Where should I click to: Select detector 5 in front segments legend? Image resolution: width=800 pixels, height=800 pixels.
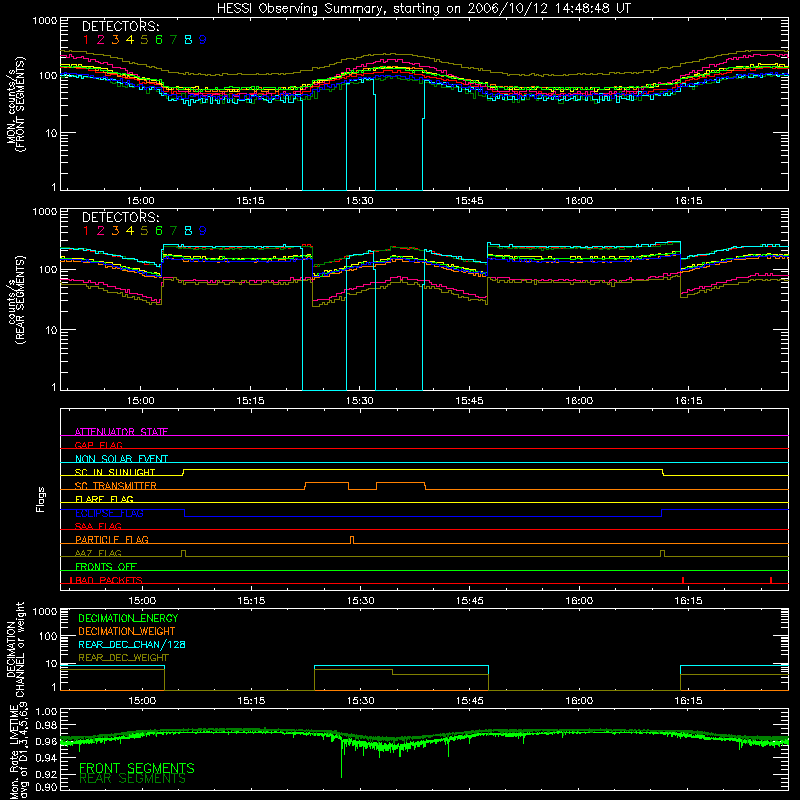click(144, 40)
